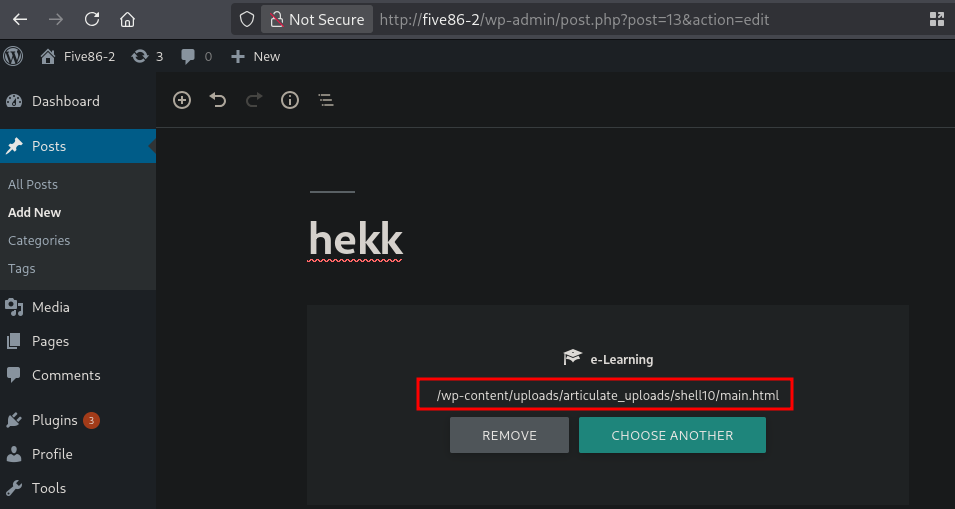Undo the last edit
This screenshot has width=955, height=509.
[217, 100]
